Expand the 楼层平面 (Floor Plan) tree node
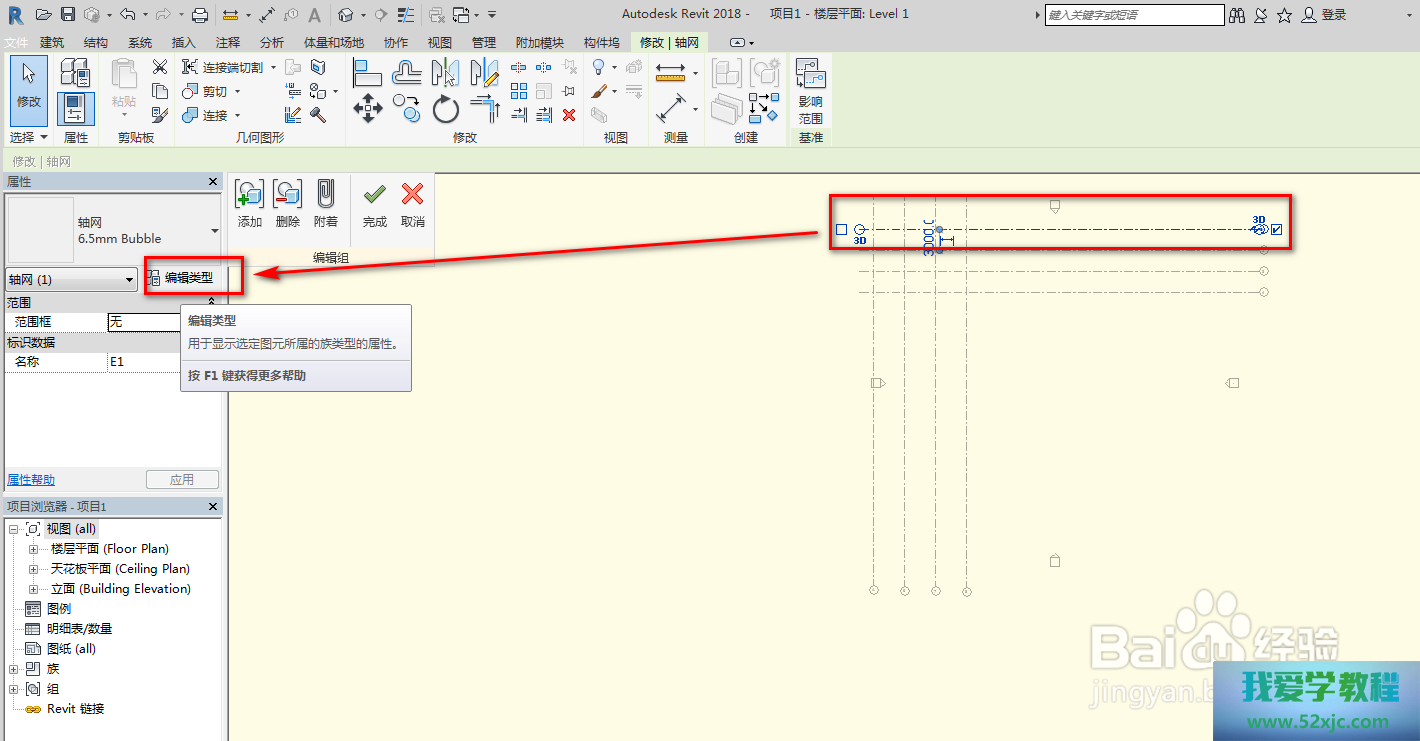1420x741 pixels. [x=33, y=549]
